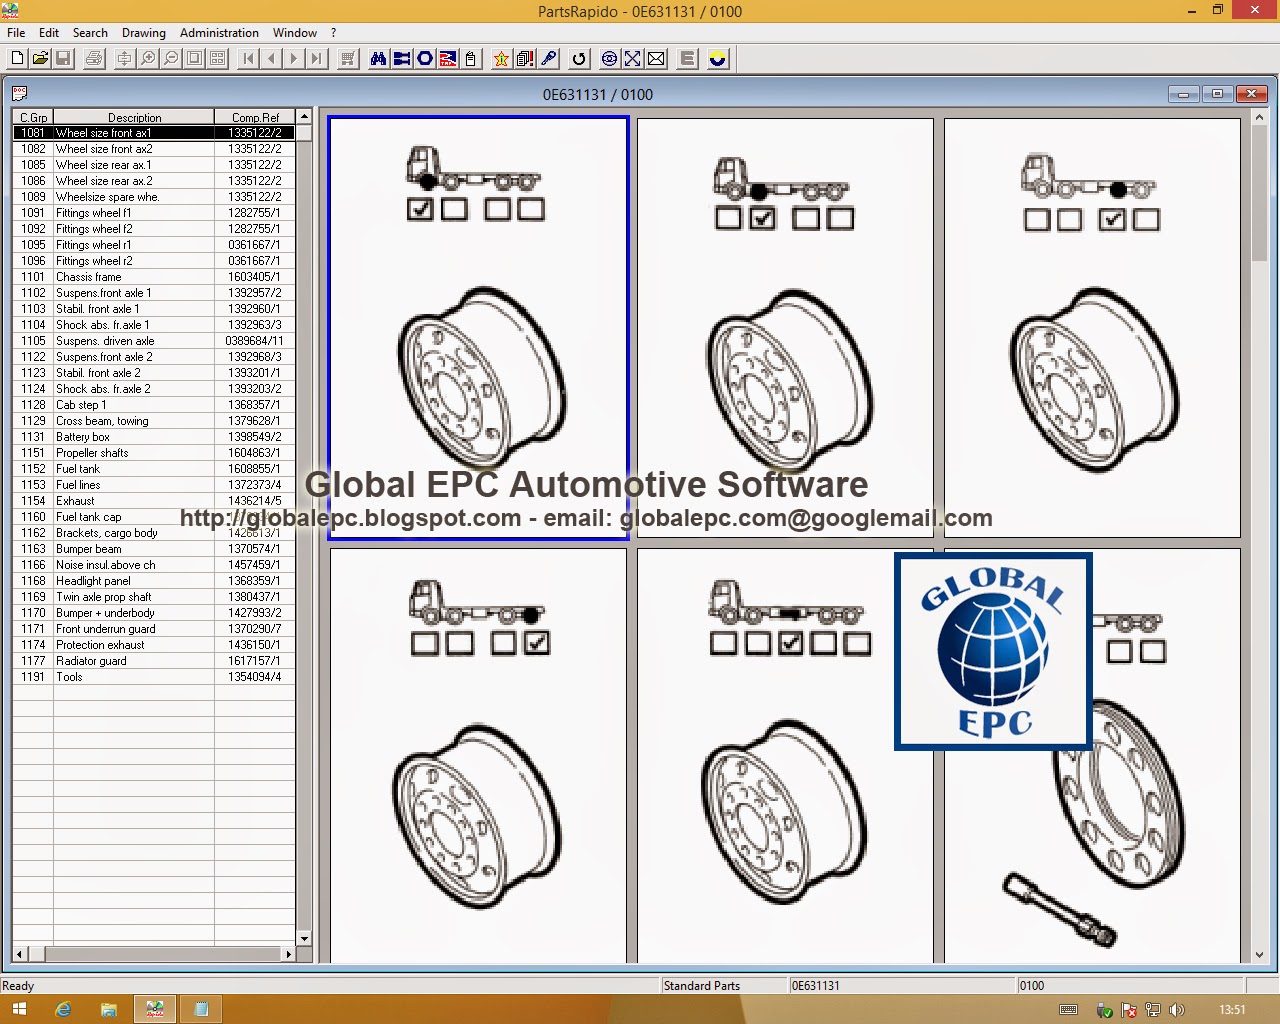Click the parts list horizontal scroll right arrow
Image resolution: width=1280 pixels, height=1024 pixels.
point(288,954)
